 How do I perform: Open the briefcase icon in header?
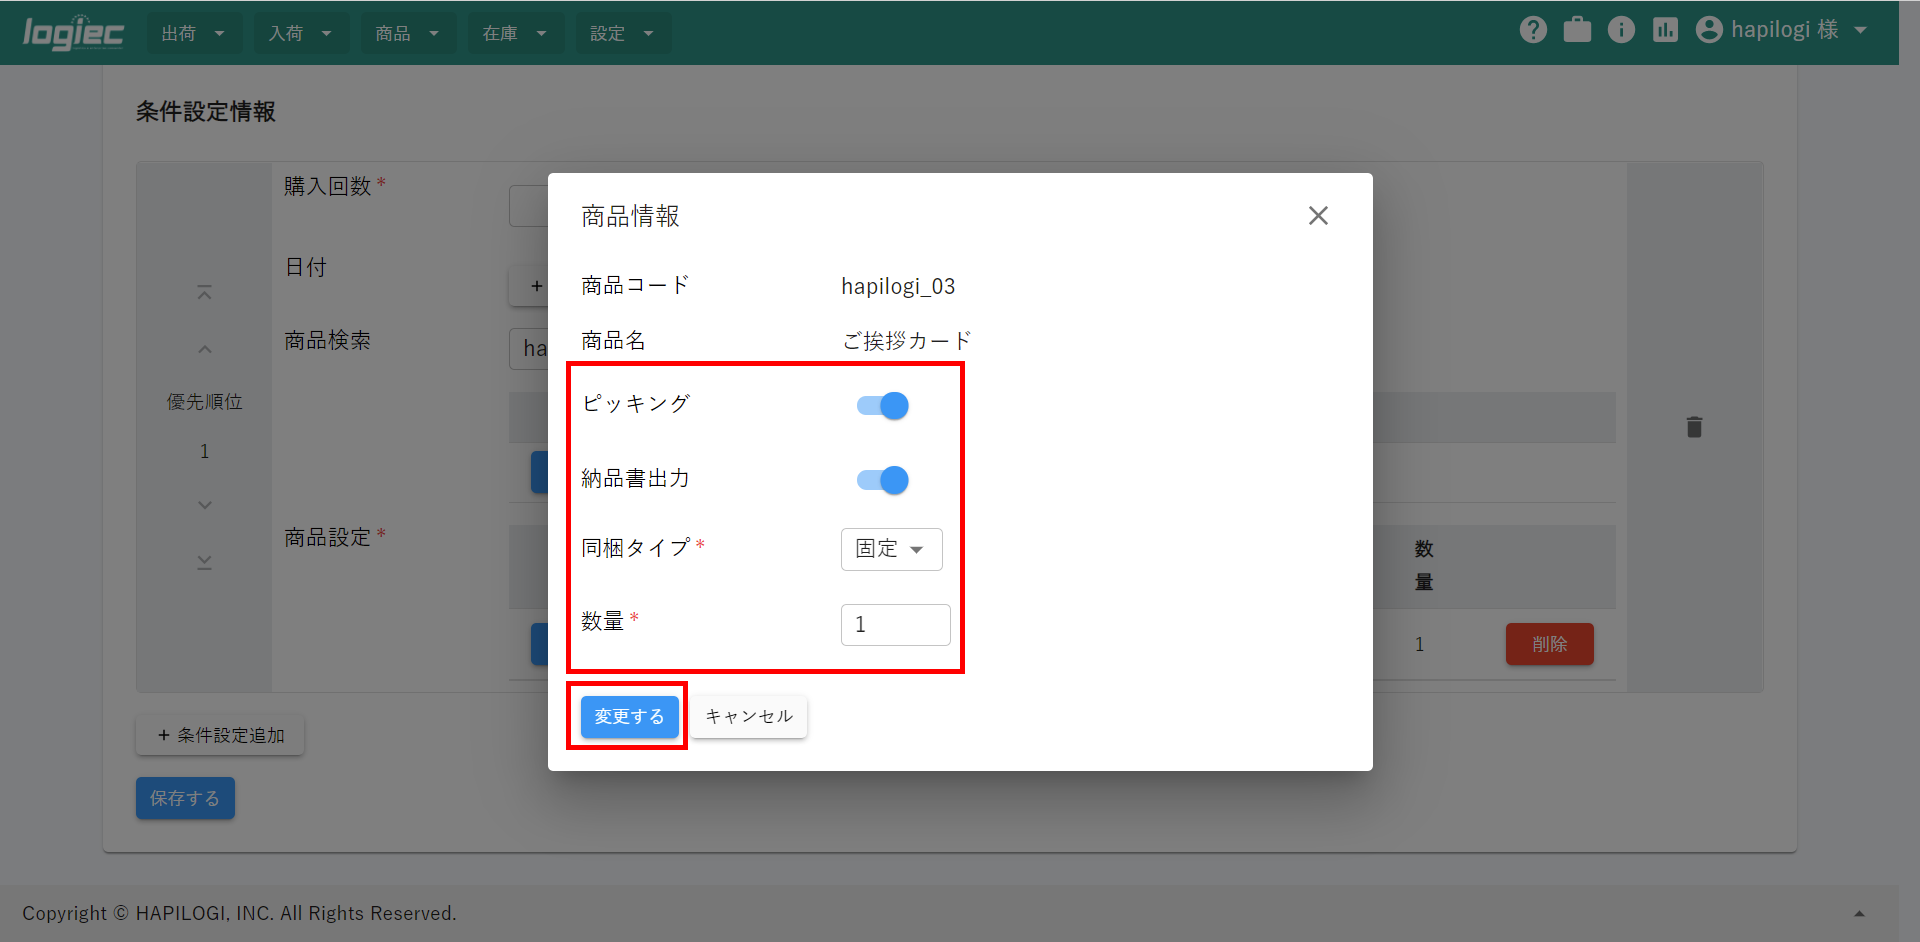pos(1577,30)
